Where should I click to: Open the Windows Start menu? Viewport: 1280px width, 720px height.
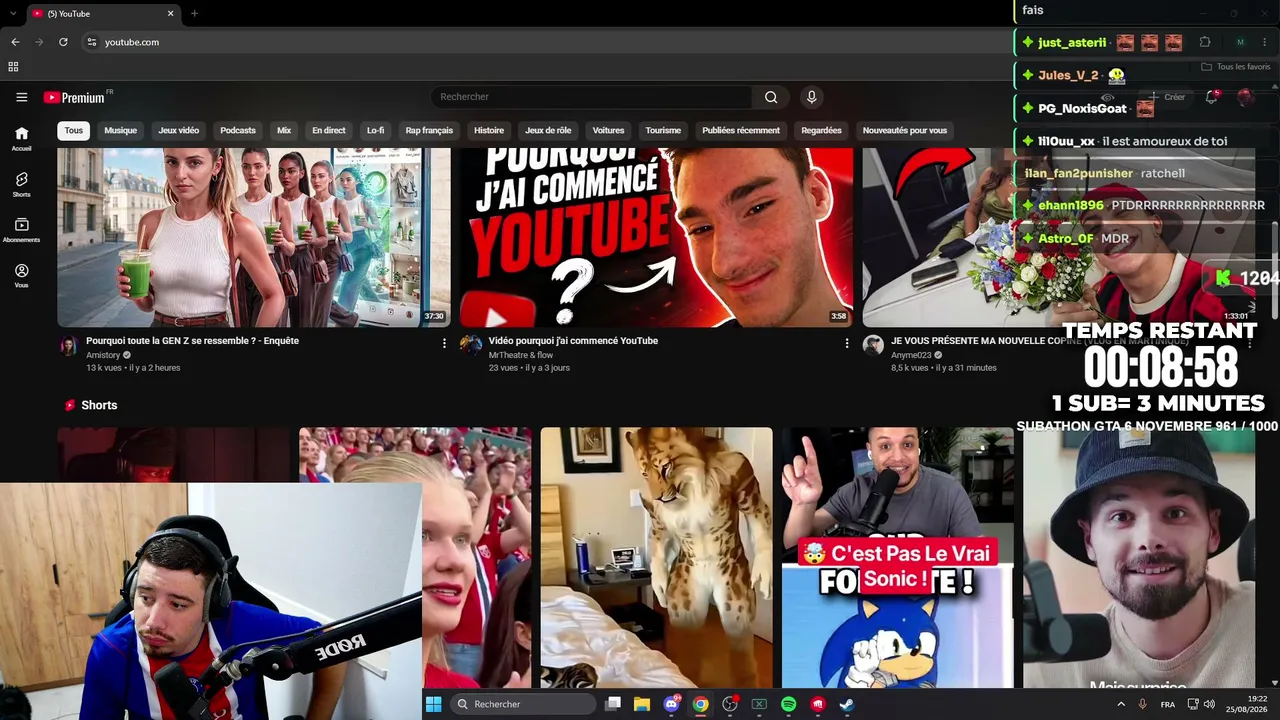coord(434,704)
